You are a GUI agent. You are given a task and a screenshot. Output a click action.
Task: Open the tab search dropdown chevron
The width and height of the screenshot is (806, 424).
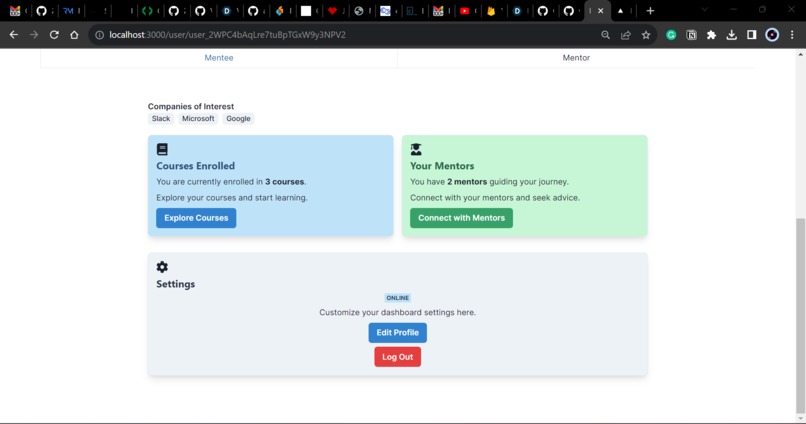[x=705, y=10]
